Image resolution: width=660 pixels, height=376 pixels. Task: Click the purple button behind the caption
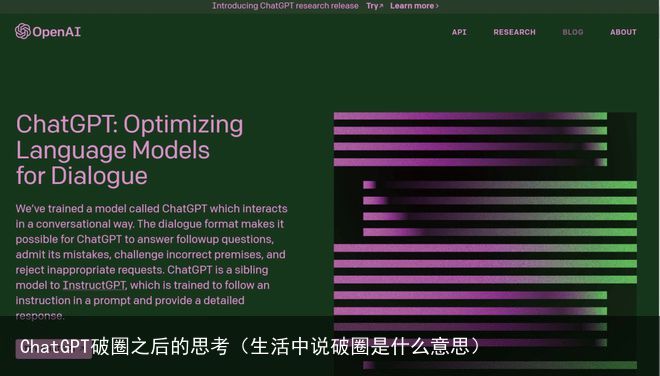click(x=53, y=349)
